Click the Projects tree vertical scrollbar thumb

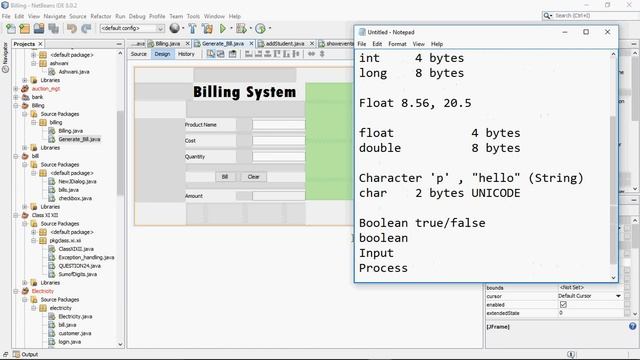click(120, 153)
